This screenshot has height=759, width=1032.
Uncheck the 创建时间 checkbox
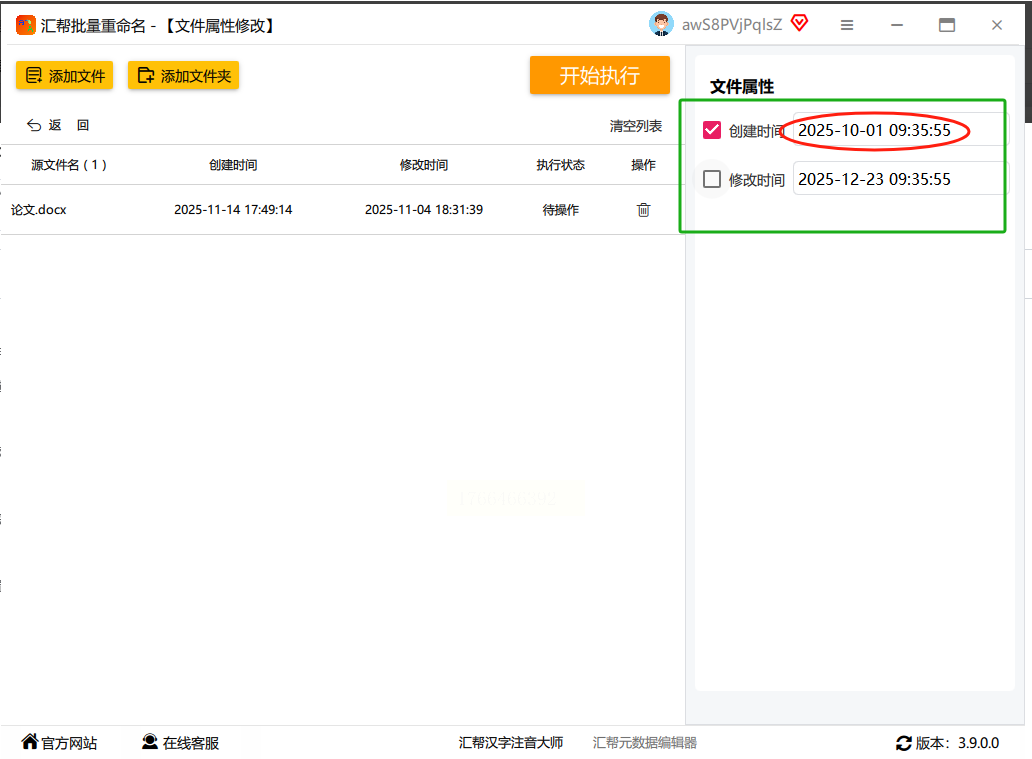pyautogui.click(x=712, y=130)
